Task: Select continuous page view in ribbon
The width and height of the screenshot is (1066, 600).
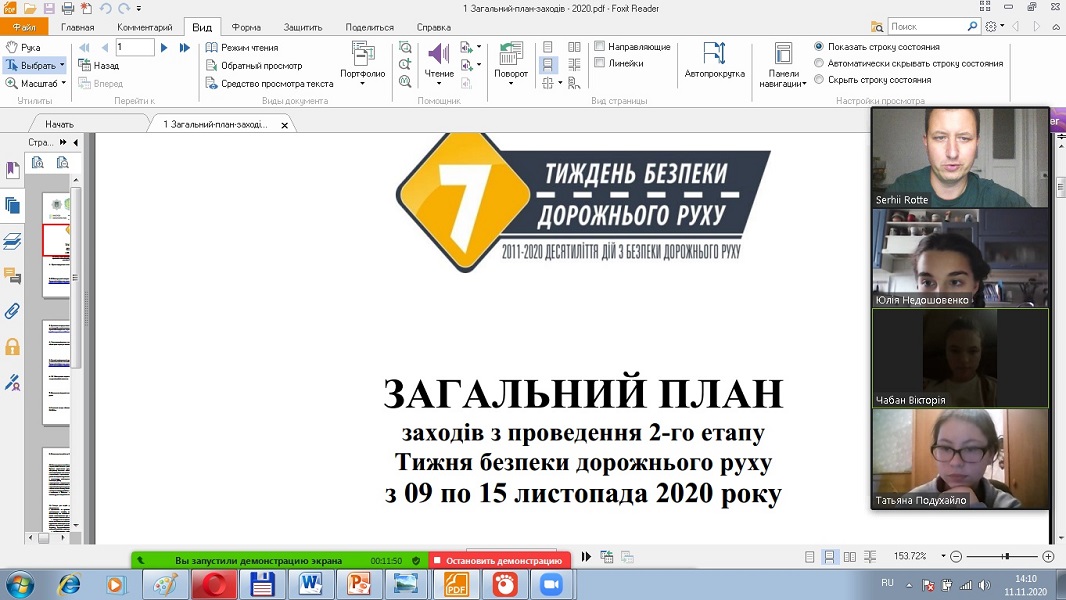Action: pyautogui.click(x=548, y=65)
